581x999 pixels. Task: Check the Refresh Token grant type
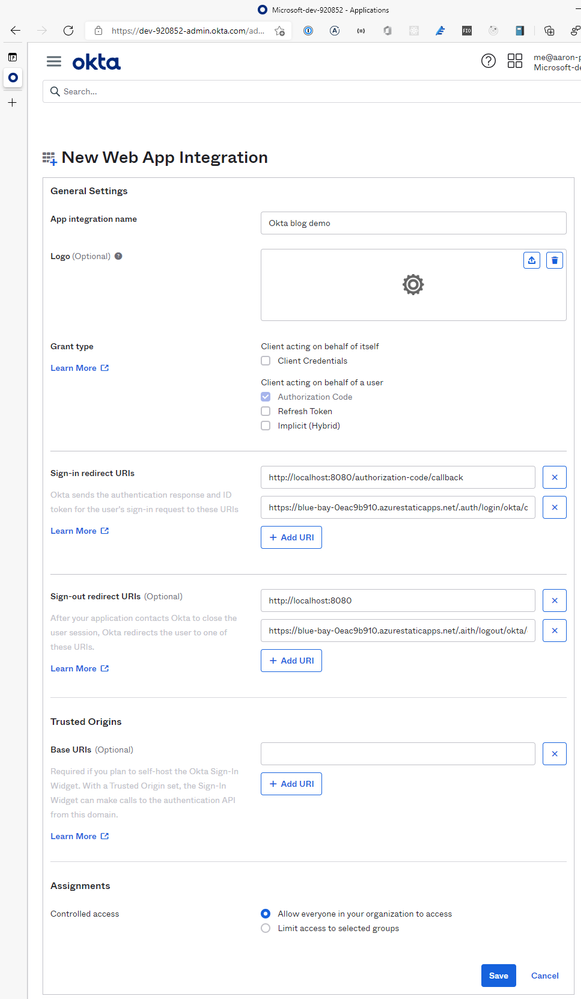(x=266, y=411)
